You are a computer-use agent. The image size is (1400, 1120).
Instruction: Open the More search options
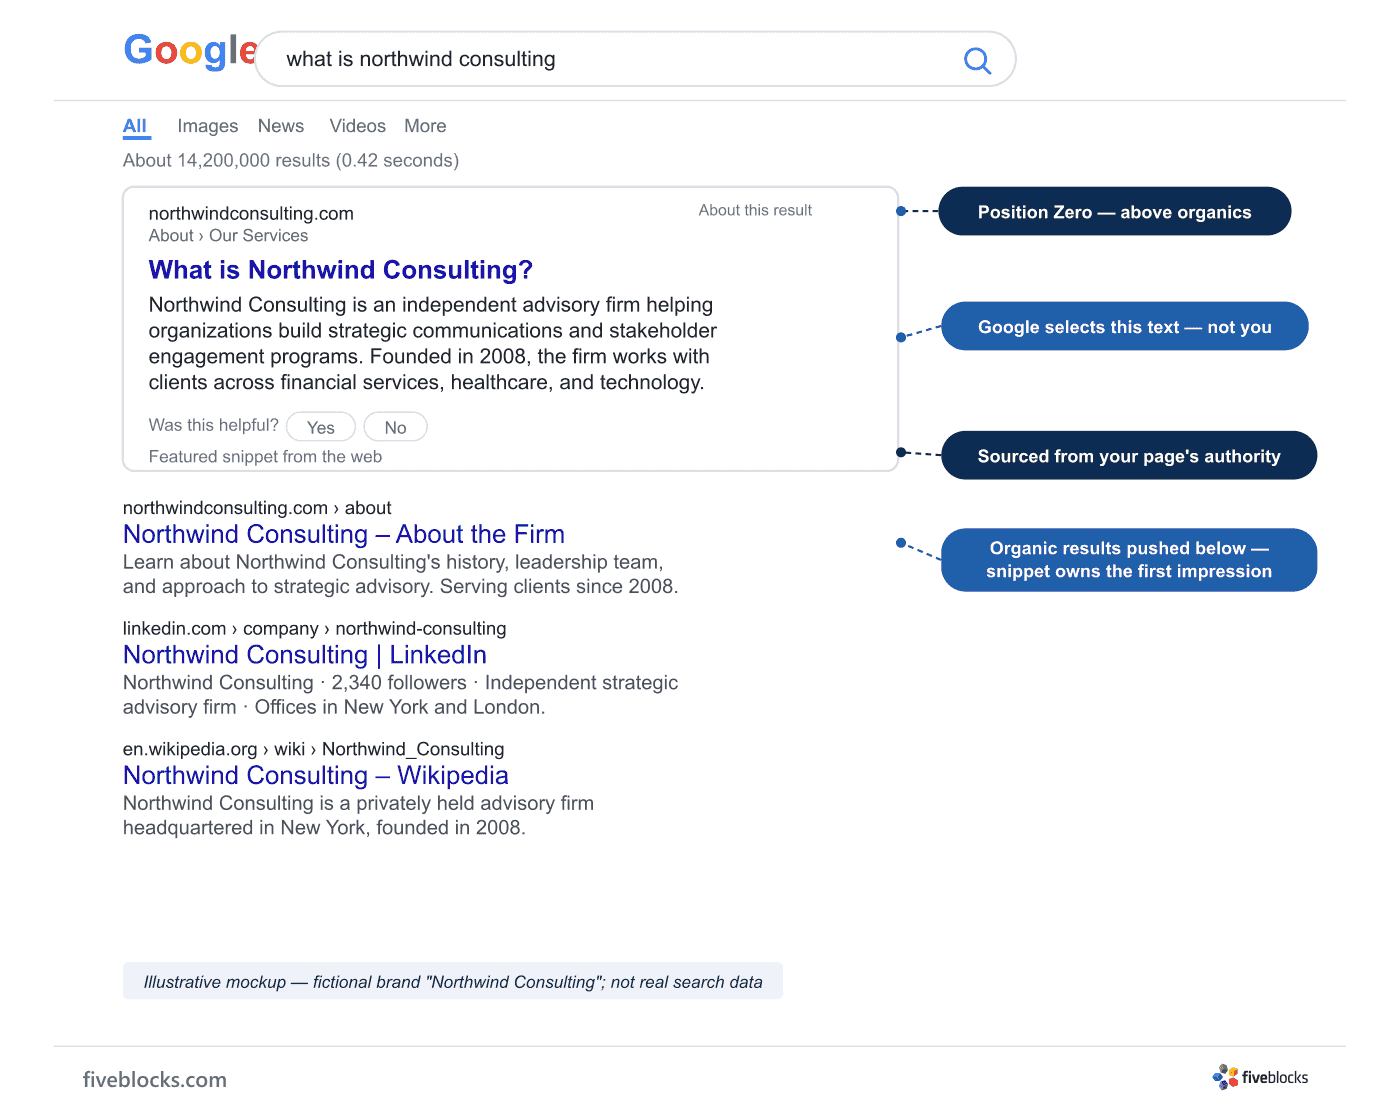(425, 126)
